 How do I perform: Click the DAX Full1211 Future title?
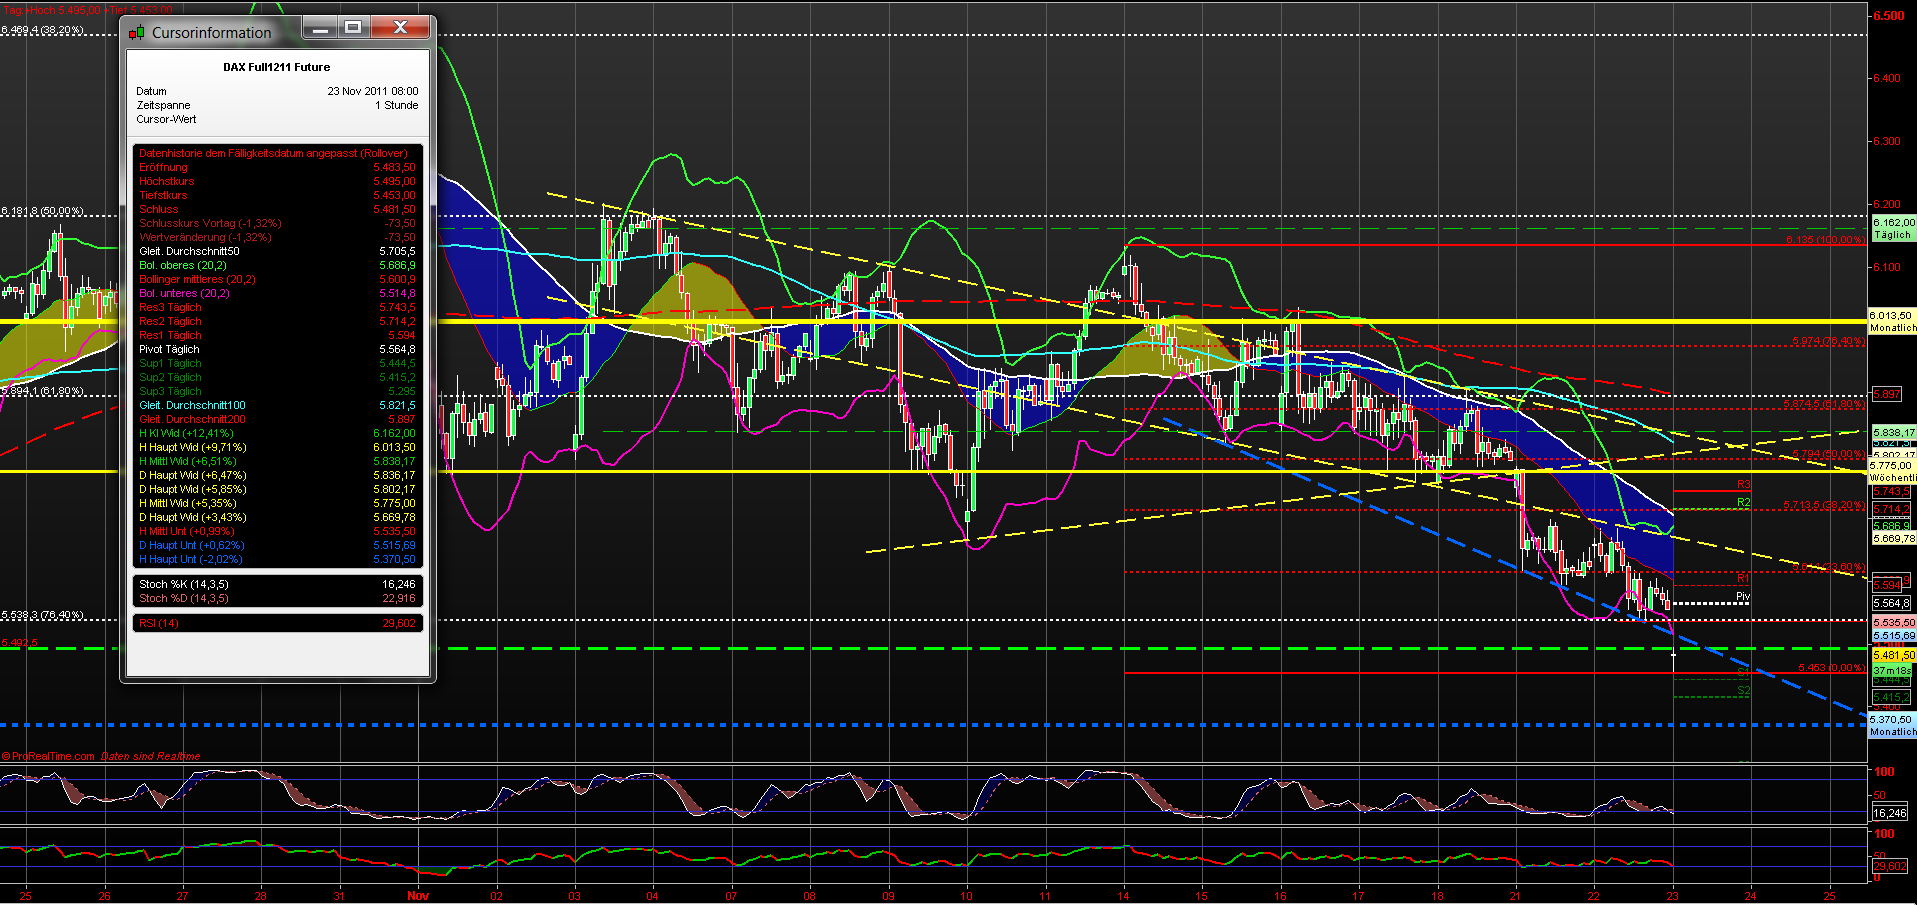276,67
